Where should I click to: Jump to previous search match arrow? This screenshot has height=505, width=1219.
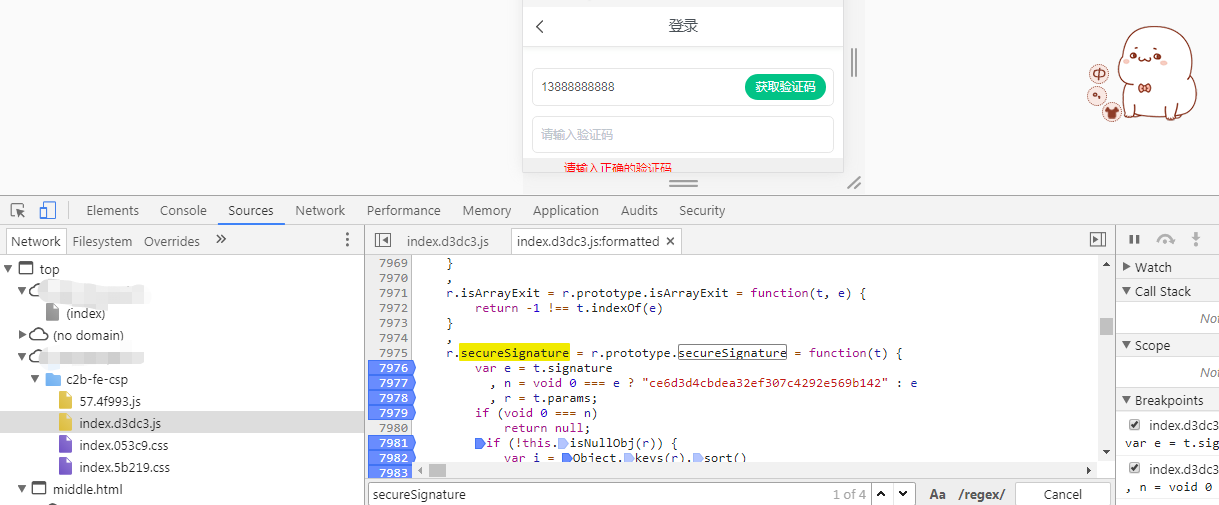[x=882, y=494]
